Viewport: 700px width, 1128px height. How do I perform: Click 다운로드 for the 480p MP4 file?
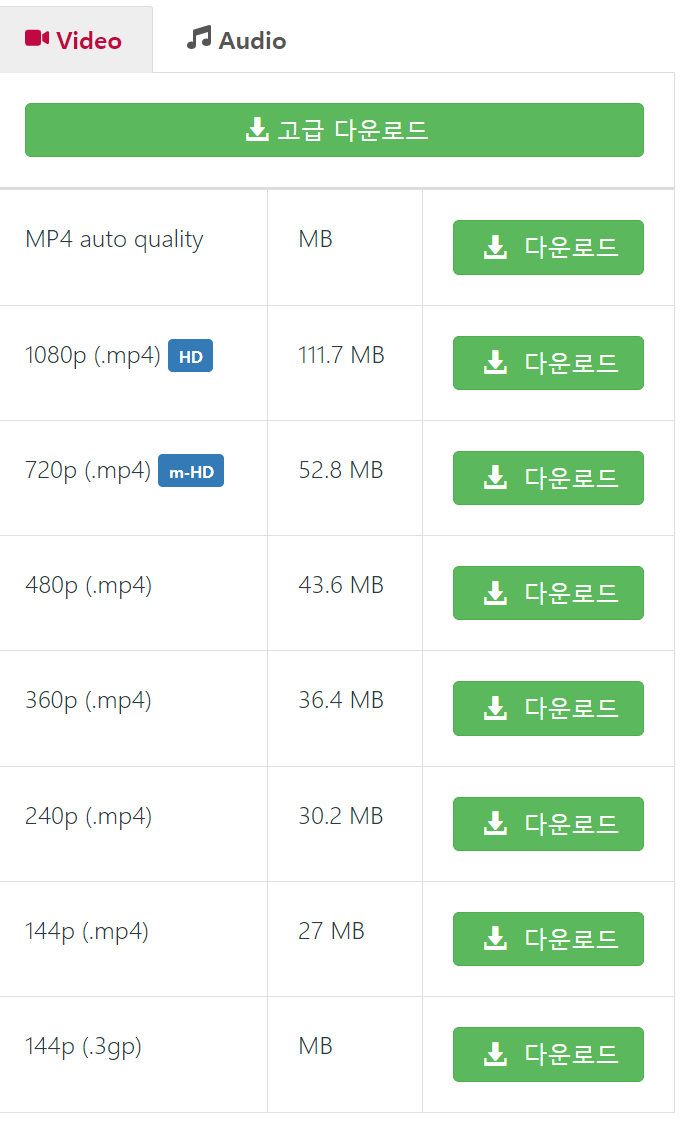(548, 593)
